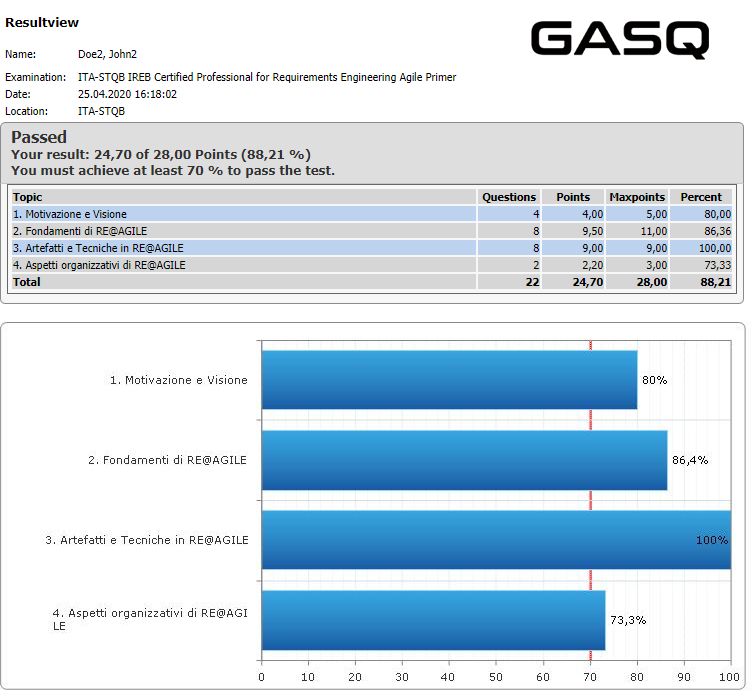Screen dimensions: 753x696
Task: Click the examination name text
Action: pyautogui.click(x=267, y=77)
